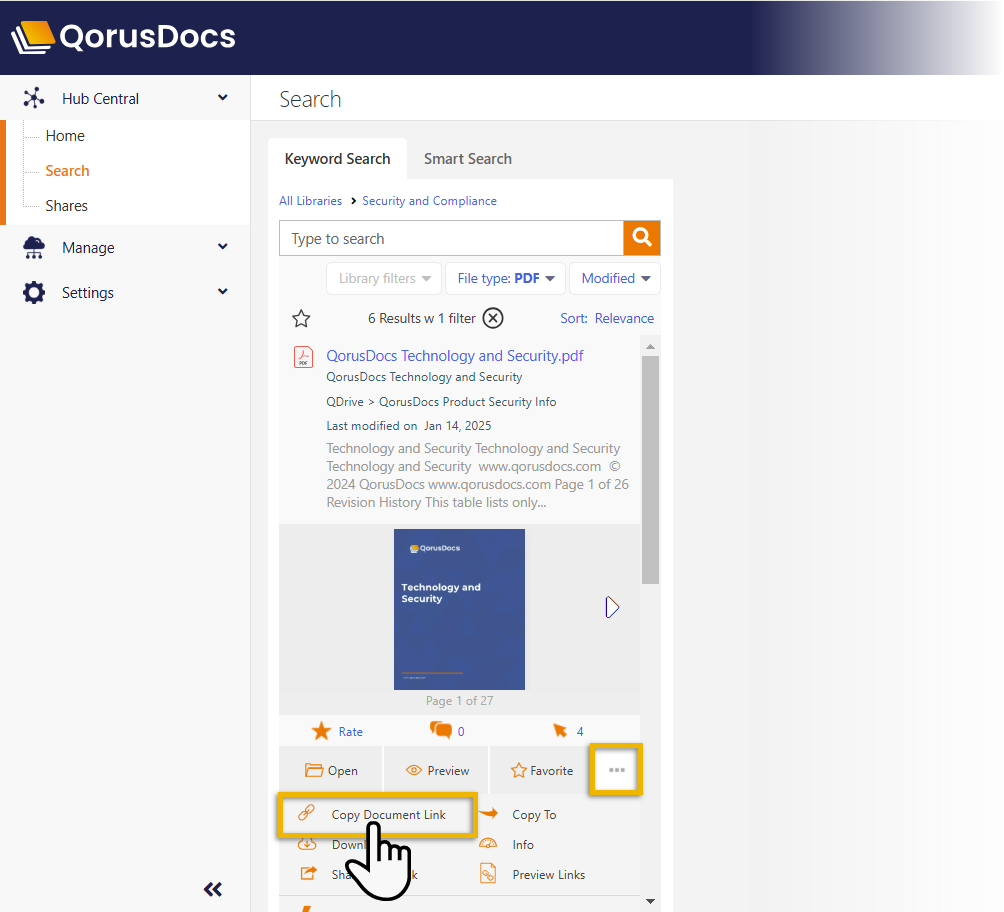Switch to the Smart Search tab
1004x912 pixels.
pos(467,159)
